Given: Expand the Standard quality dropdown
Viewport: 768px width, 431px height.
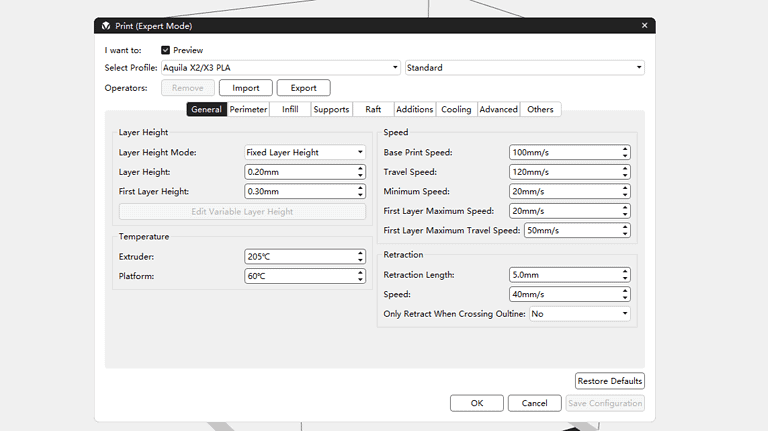Looking at the screenshot, I should tap(524, 68).
